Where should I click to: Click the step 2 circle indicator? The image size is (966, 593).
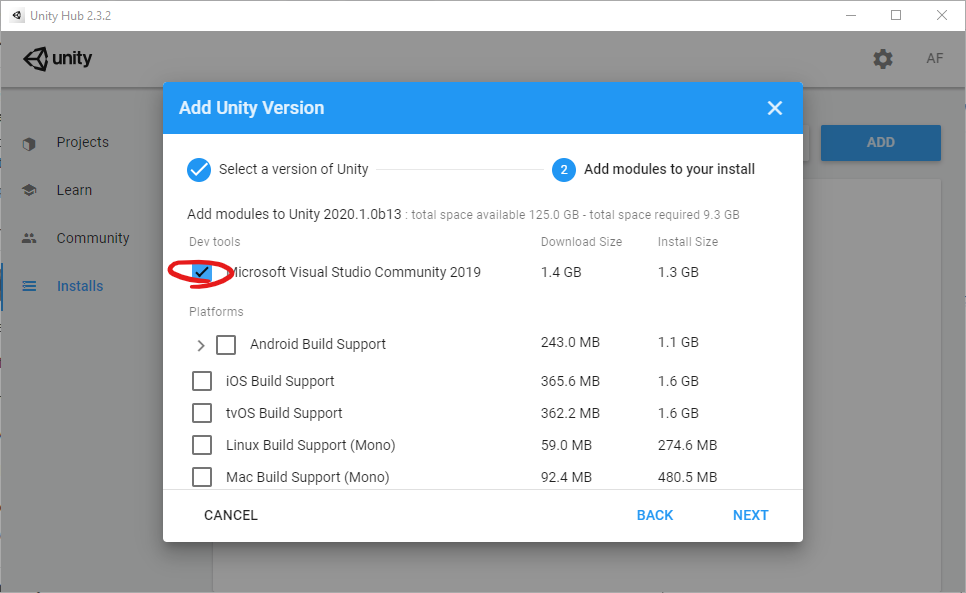564,170
